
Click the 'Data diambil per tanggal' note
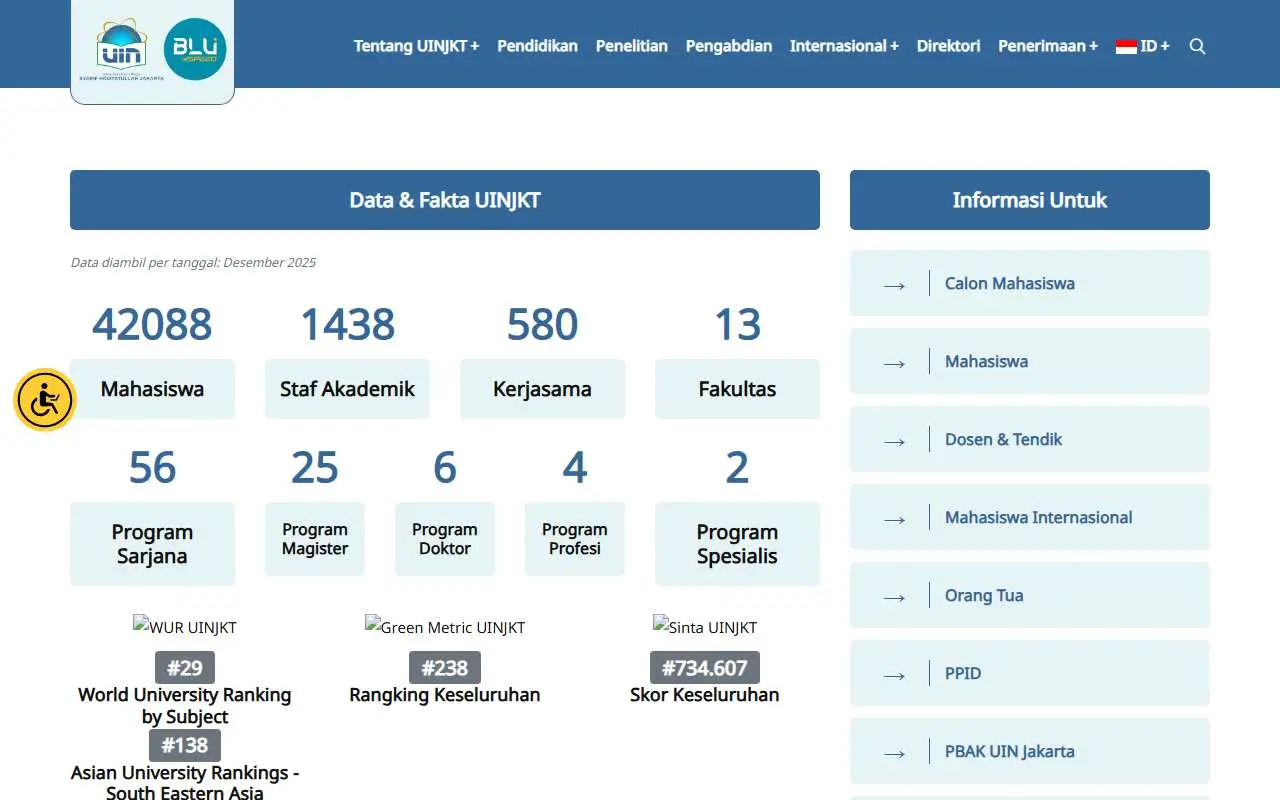tap(193, 263)
